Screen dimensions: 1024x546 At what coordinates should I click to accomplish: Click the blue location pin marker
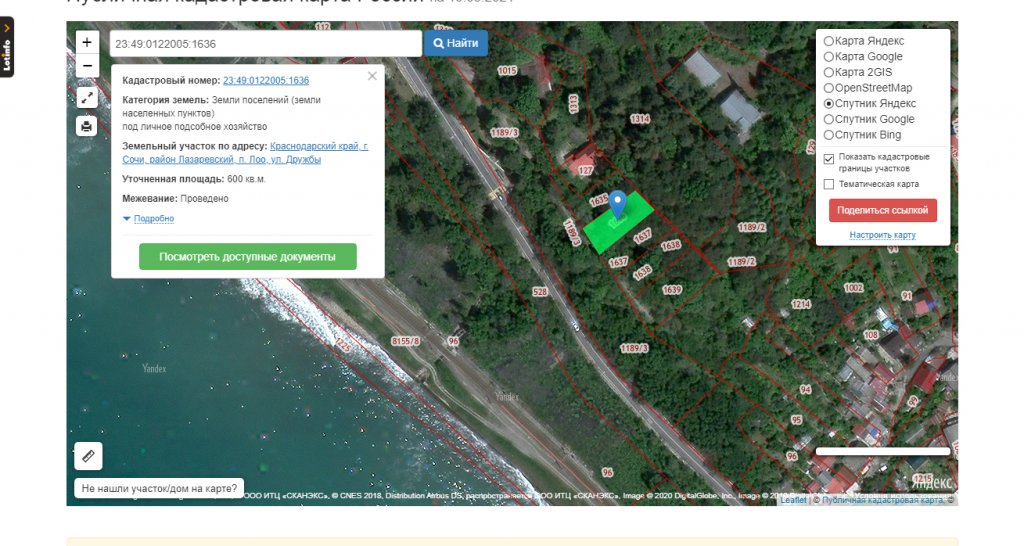tap(618, 202)
